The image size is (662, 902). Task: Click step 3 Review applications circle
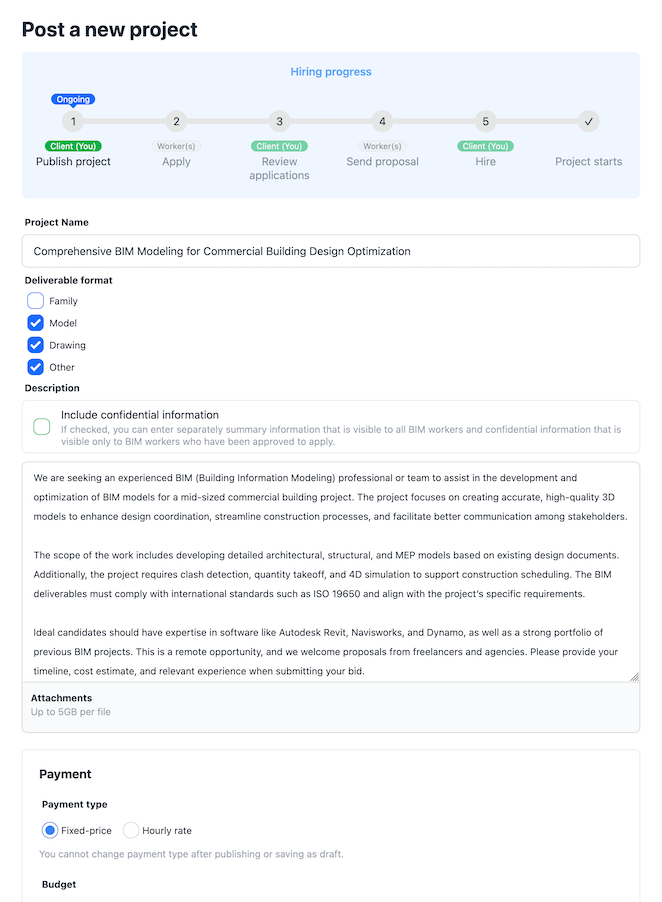coord(280,121)
